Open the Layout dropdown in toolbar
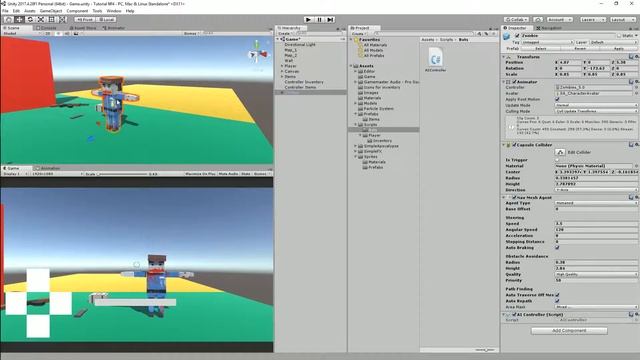The height and width of the screenshot is (360, 640). [622, 19]
